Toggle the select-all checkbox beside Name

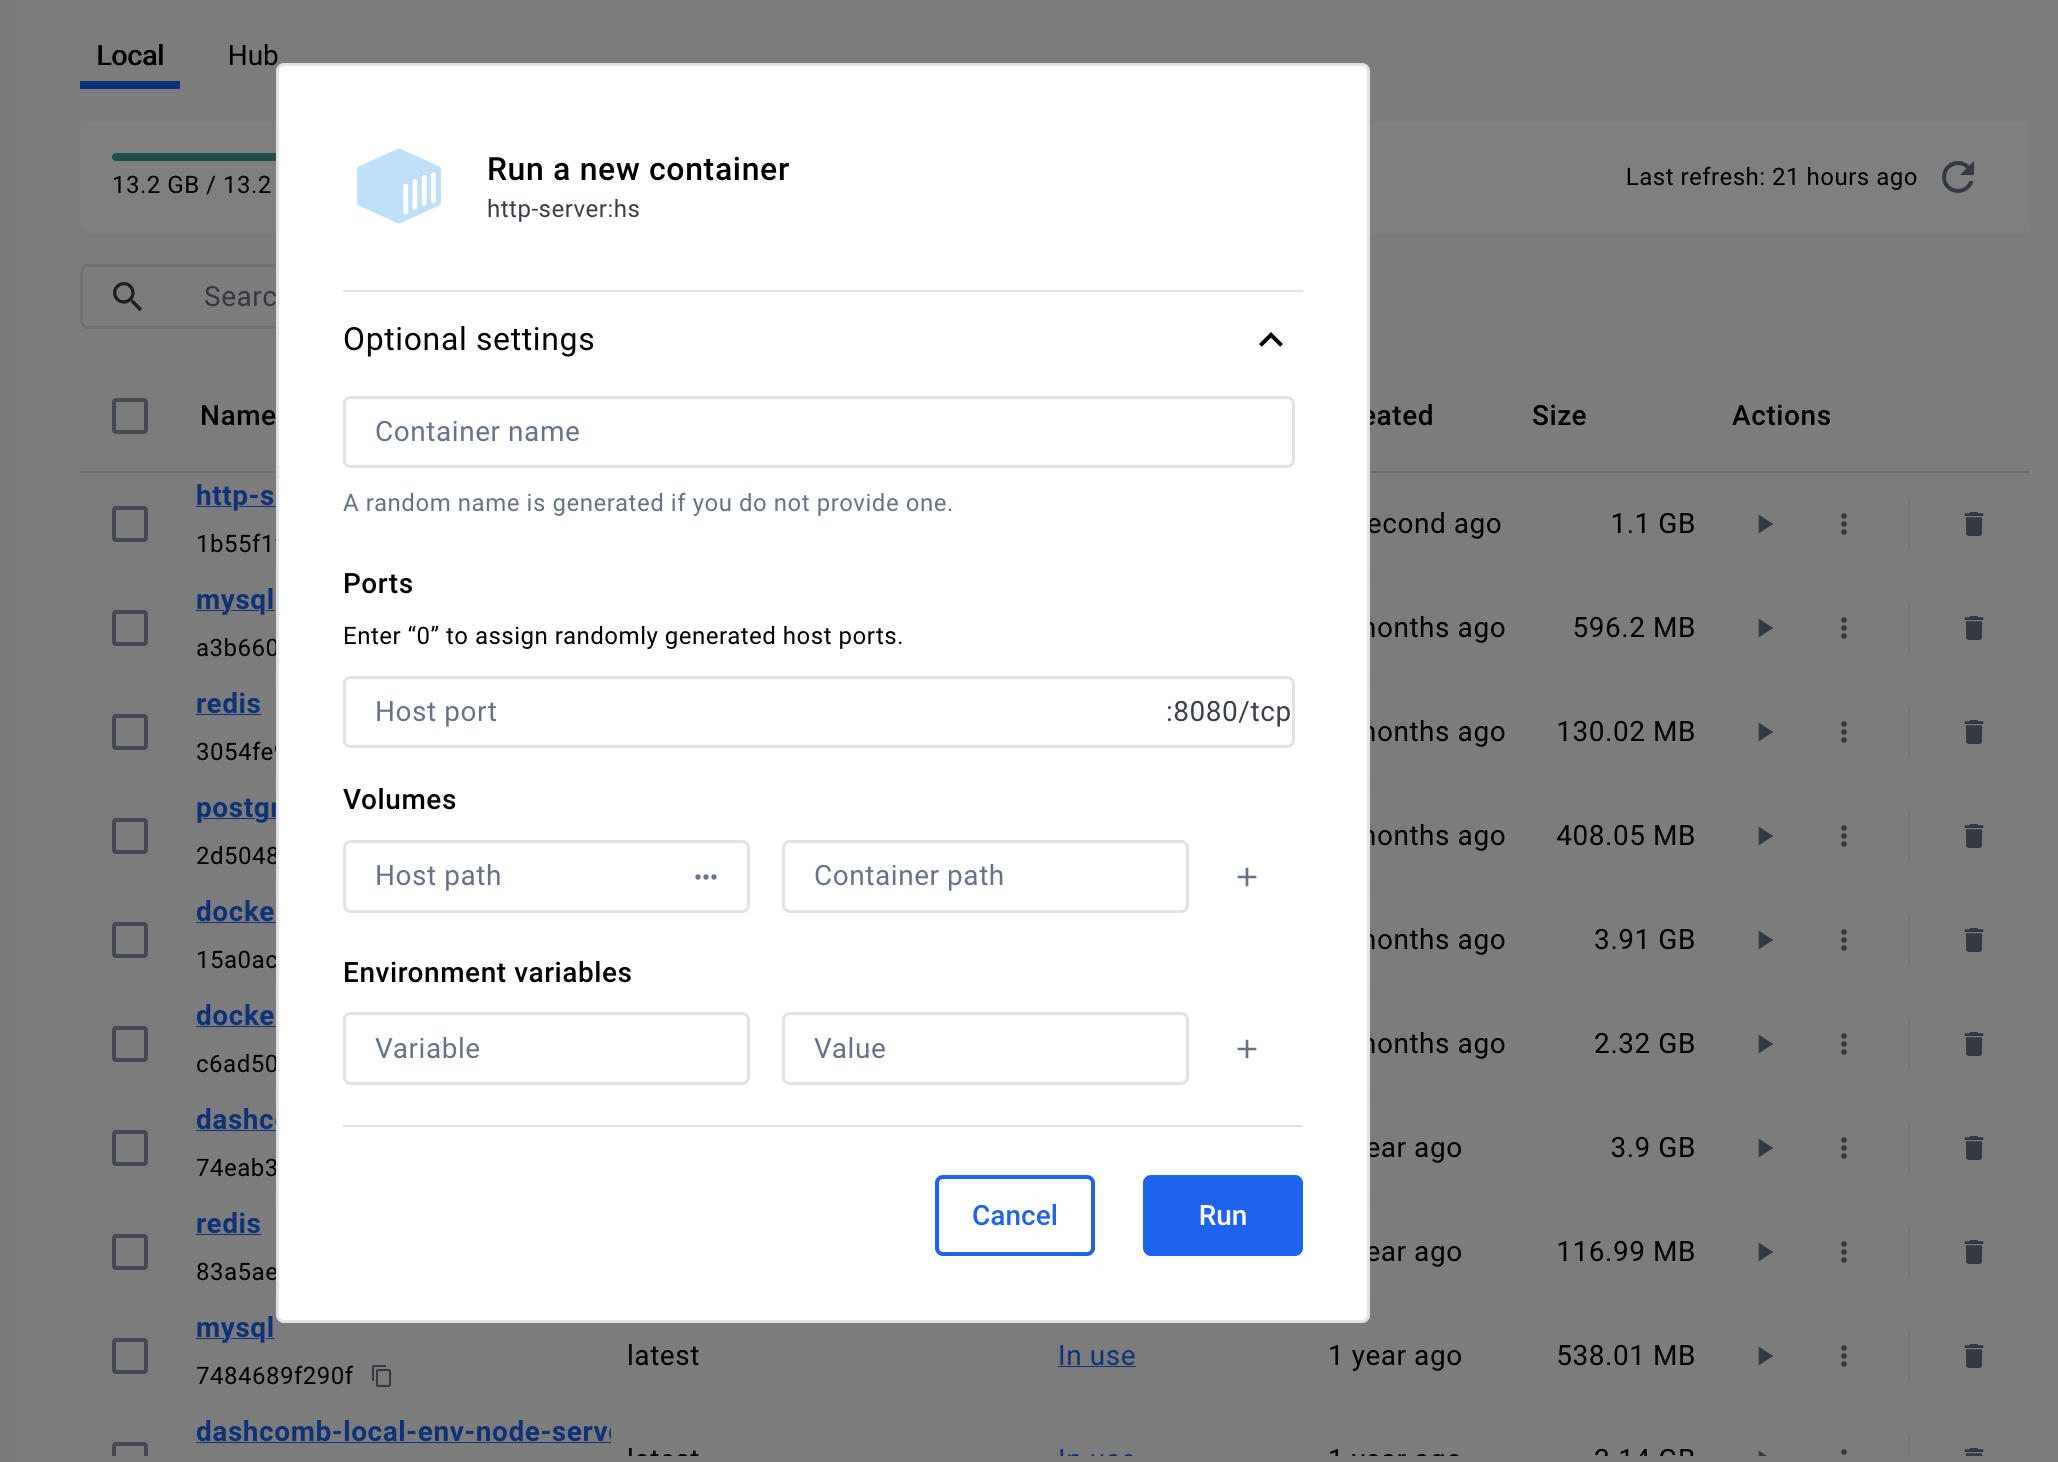(130, 416)
